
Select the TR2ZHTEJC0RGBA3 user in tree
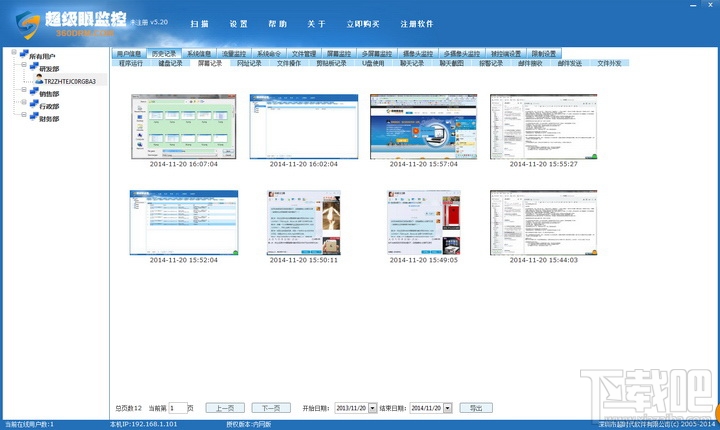[70, 81]
